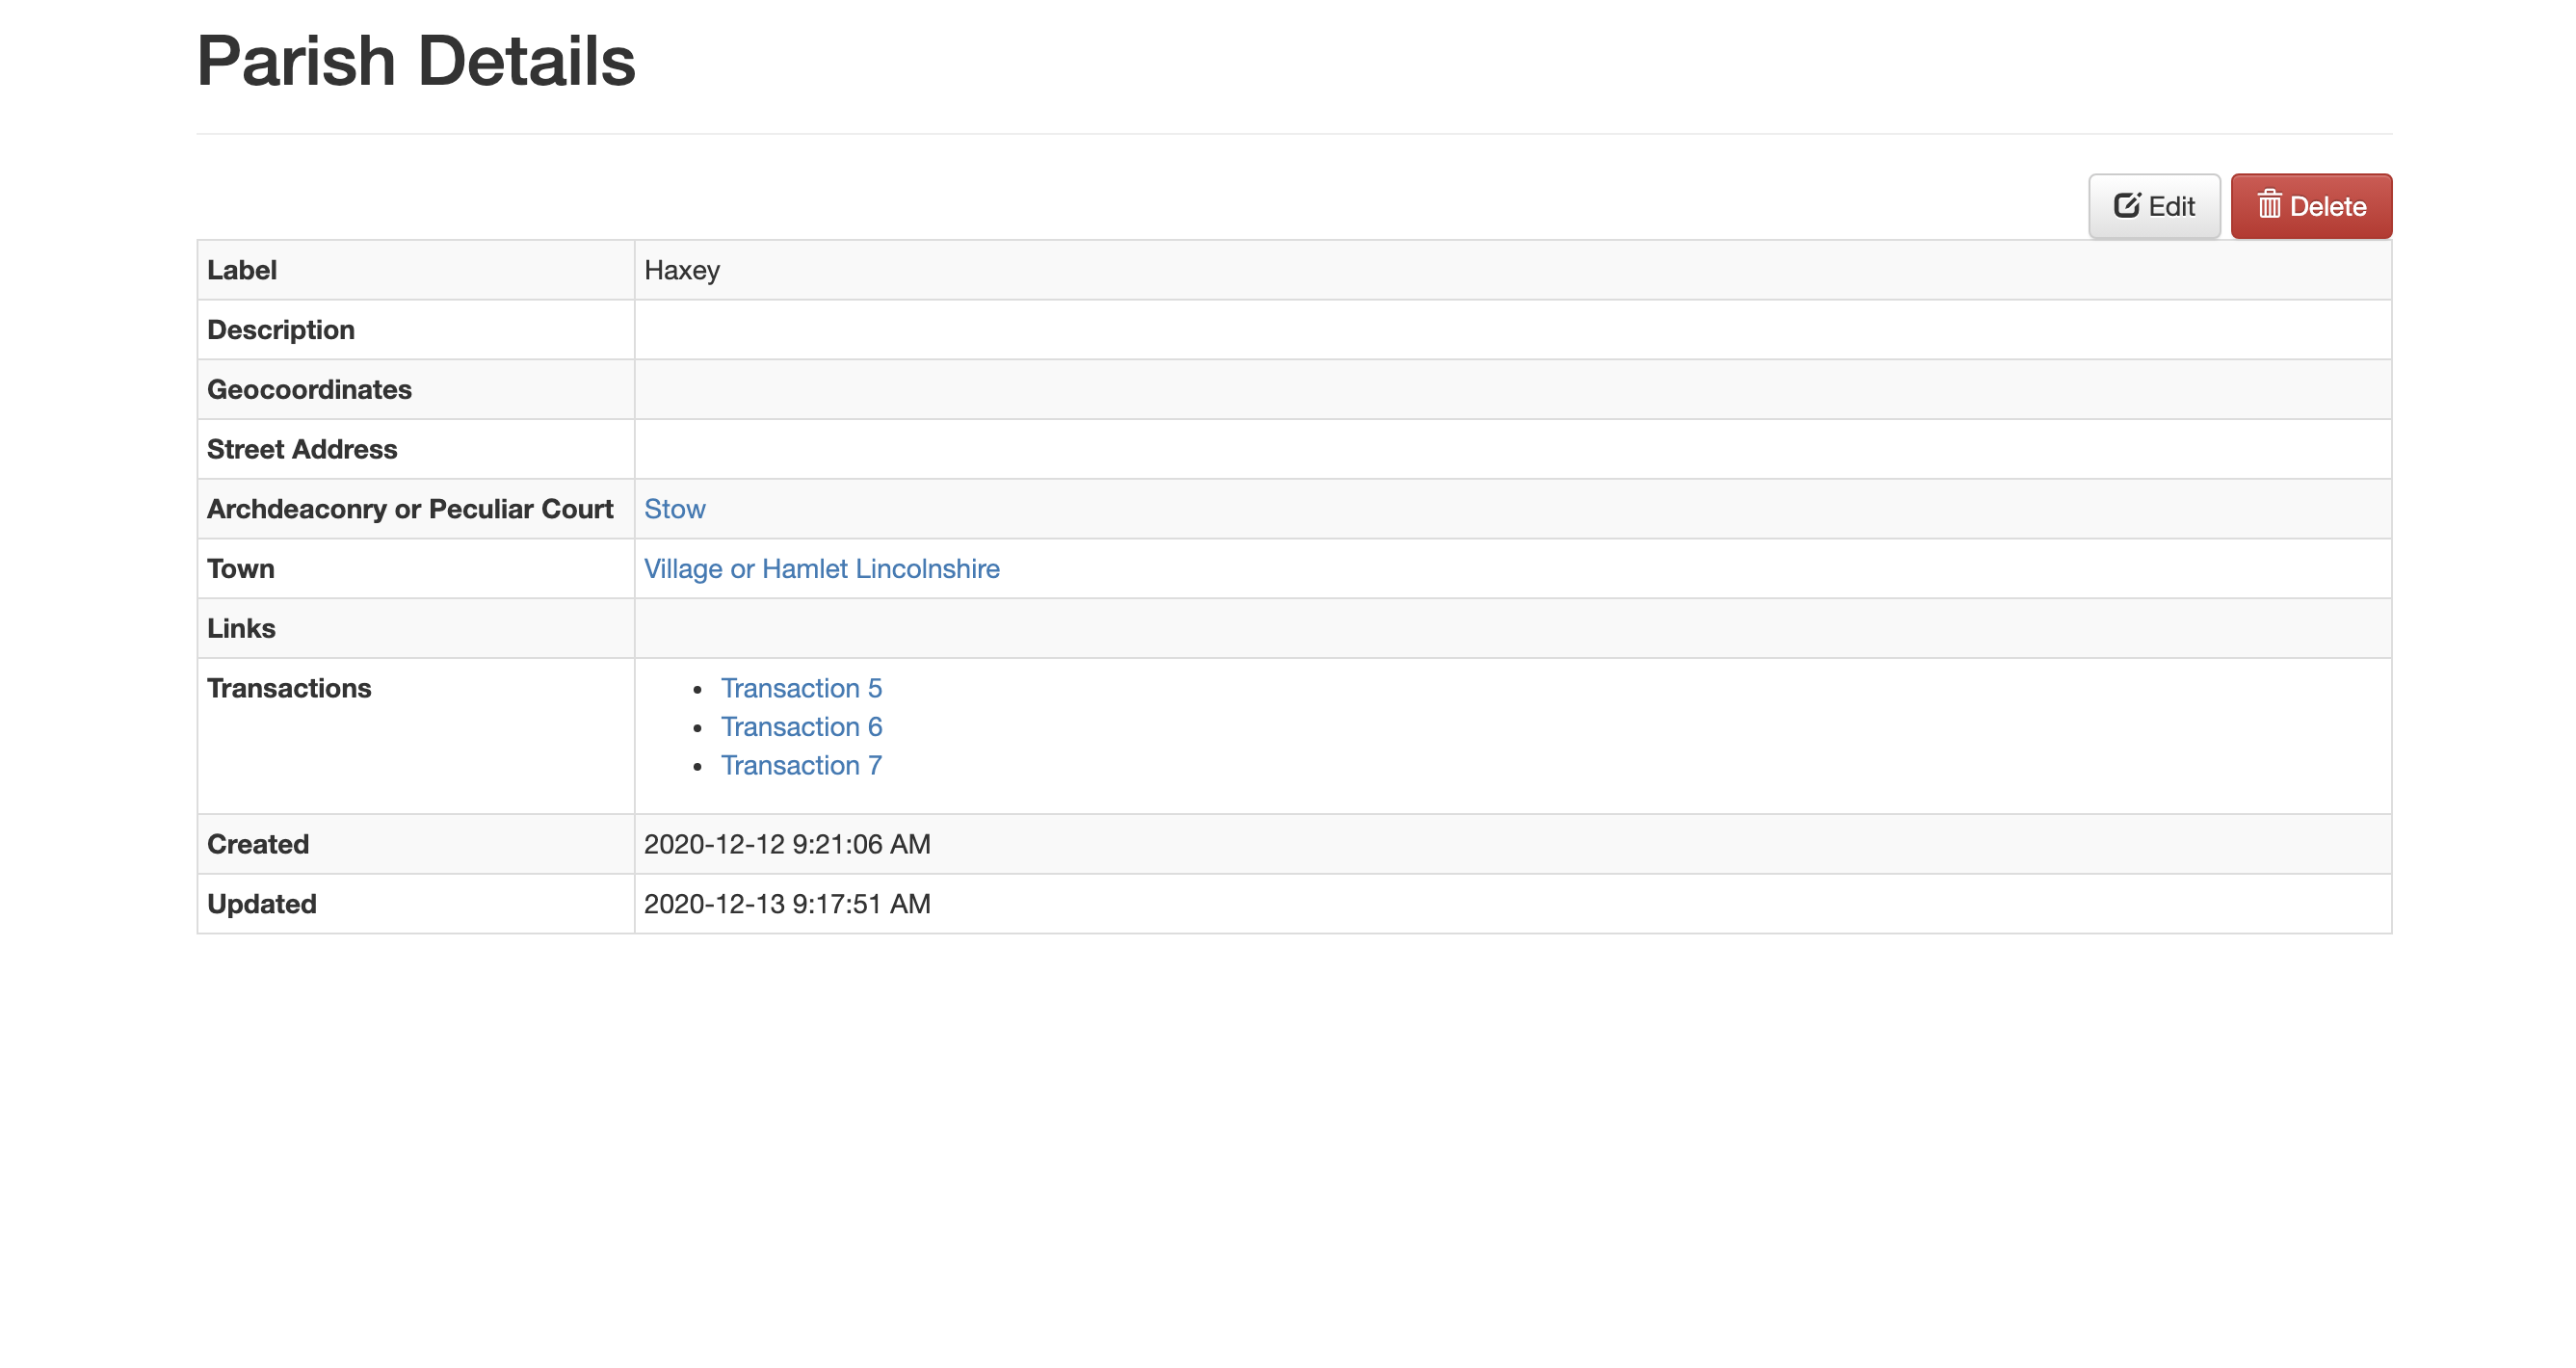Open the Village or Hamlet Lincolnshire town link
Viewport: 2576px width, 1368px height.
click(821, 568)
